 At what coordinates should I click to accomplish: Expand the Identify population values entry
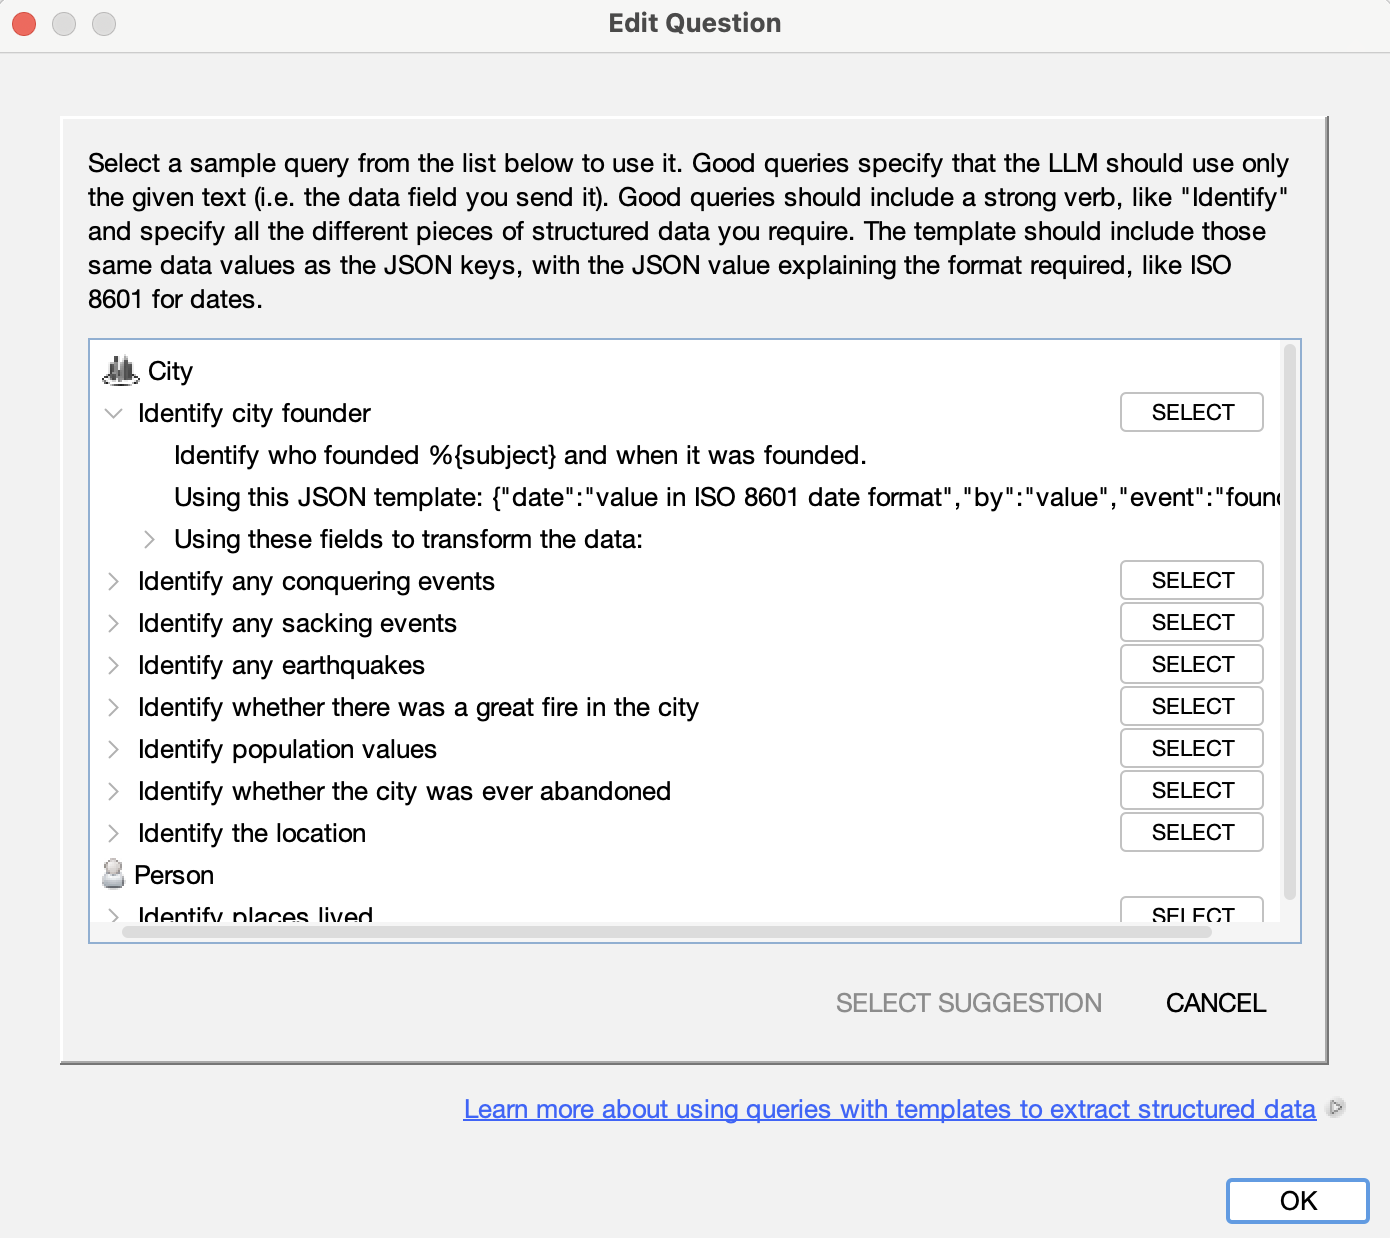(x=113, y=749)
